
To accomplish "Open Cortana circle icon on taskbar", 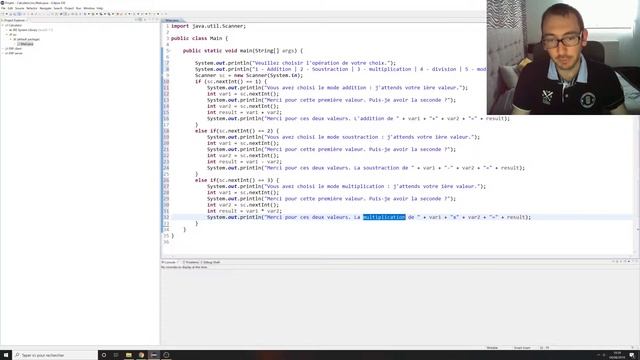I will (x=104, y=355).
